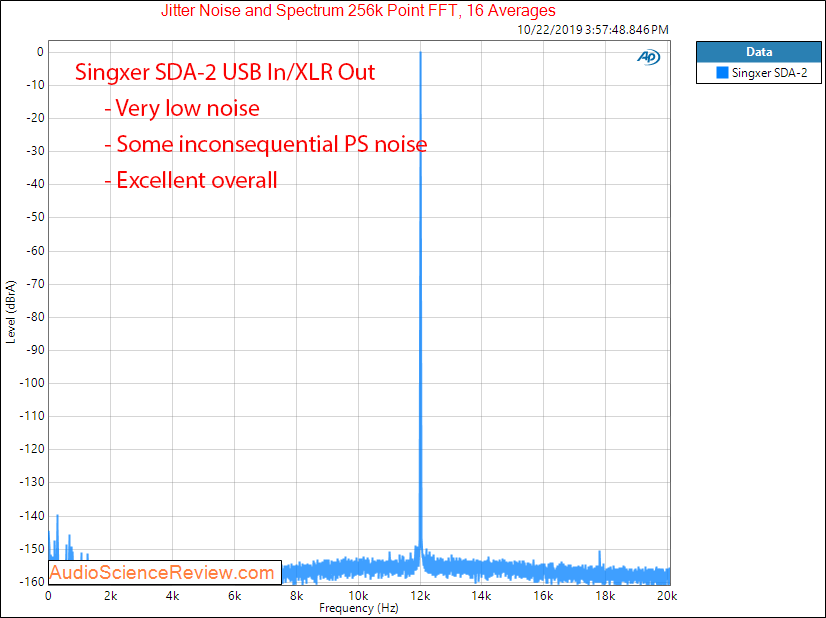
Task: Click the AP logo icon in graph corner
Action: tap(648, 57)
